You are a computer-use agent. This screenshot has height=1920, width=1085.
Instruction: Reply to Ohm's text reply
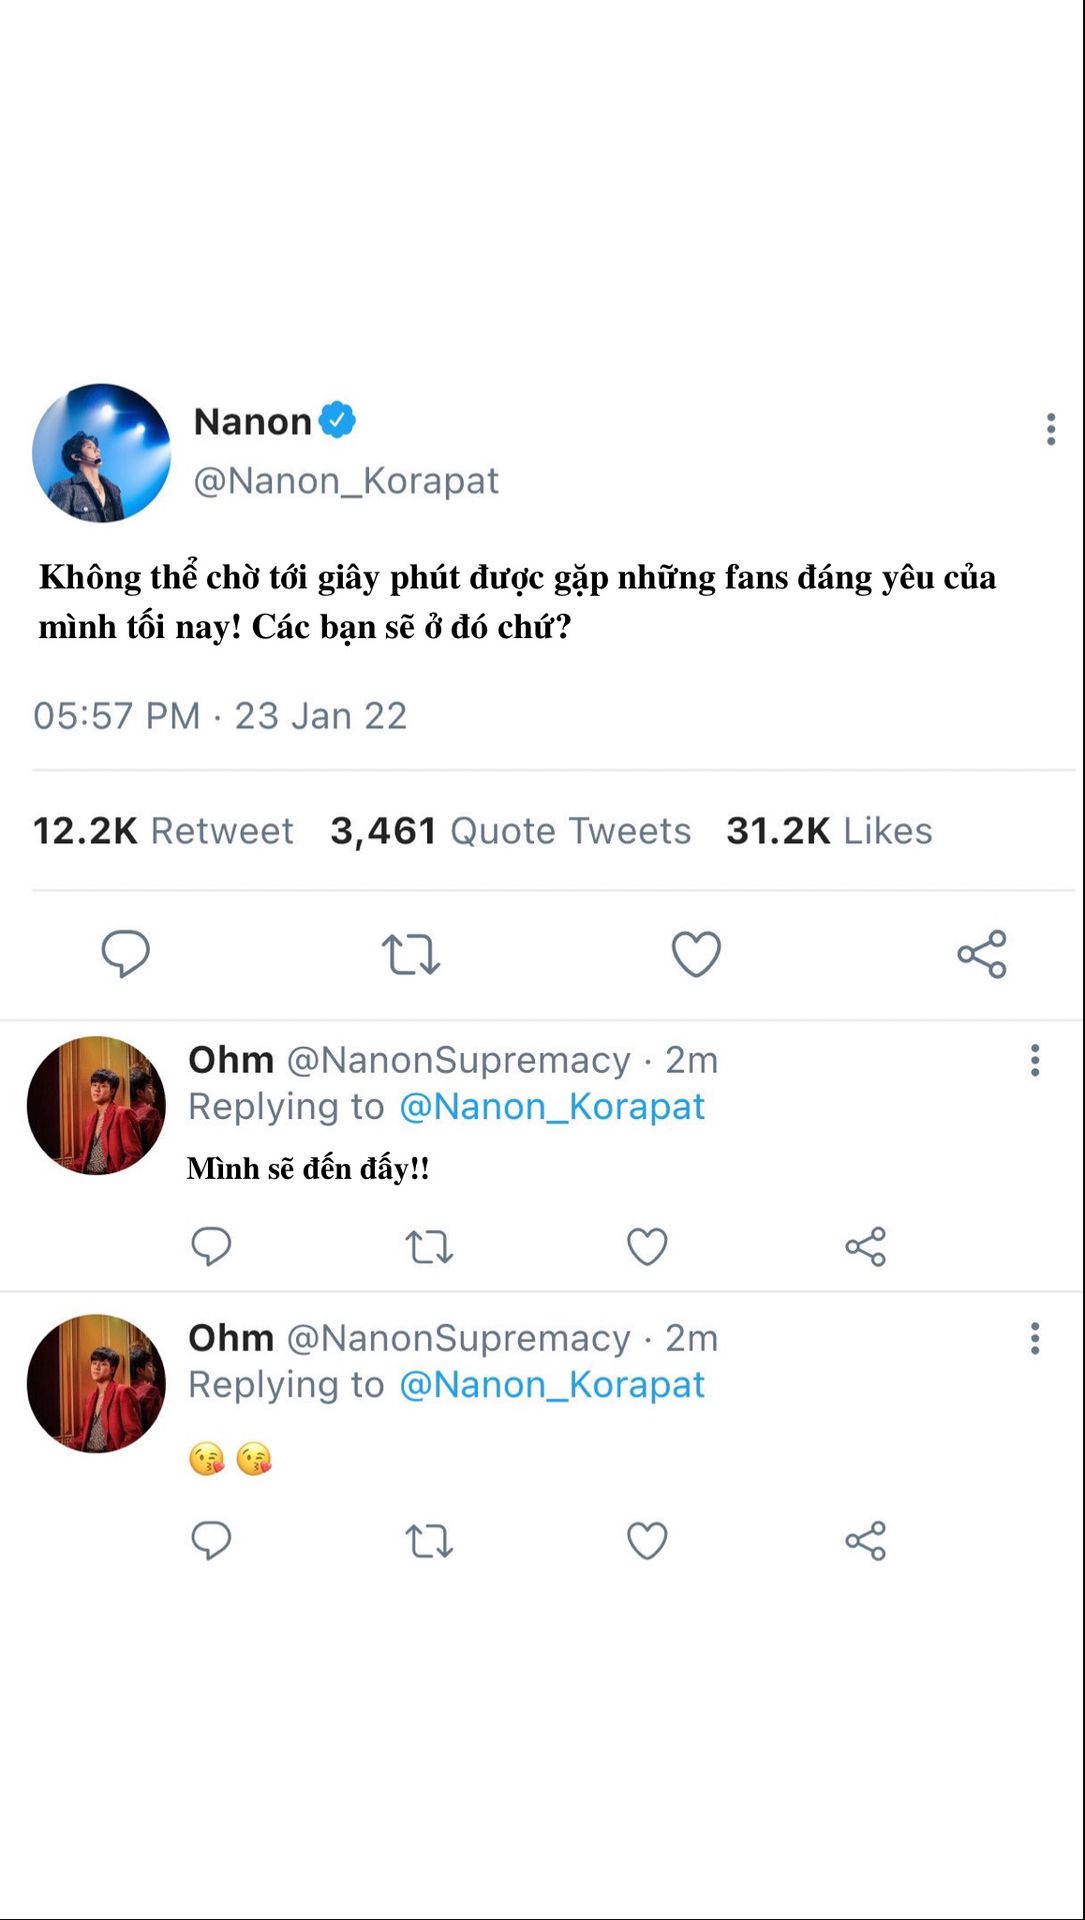pos(211,1247)
